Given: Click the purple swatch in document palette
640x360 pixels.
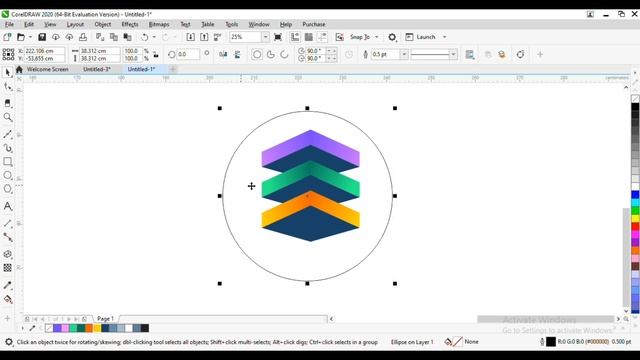Looking at the screenshot, I should pos(57,328).
